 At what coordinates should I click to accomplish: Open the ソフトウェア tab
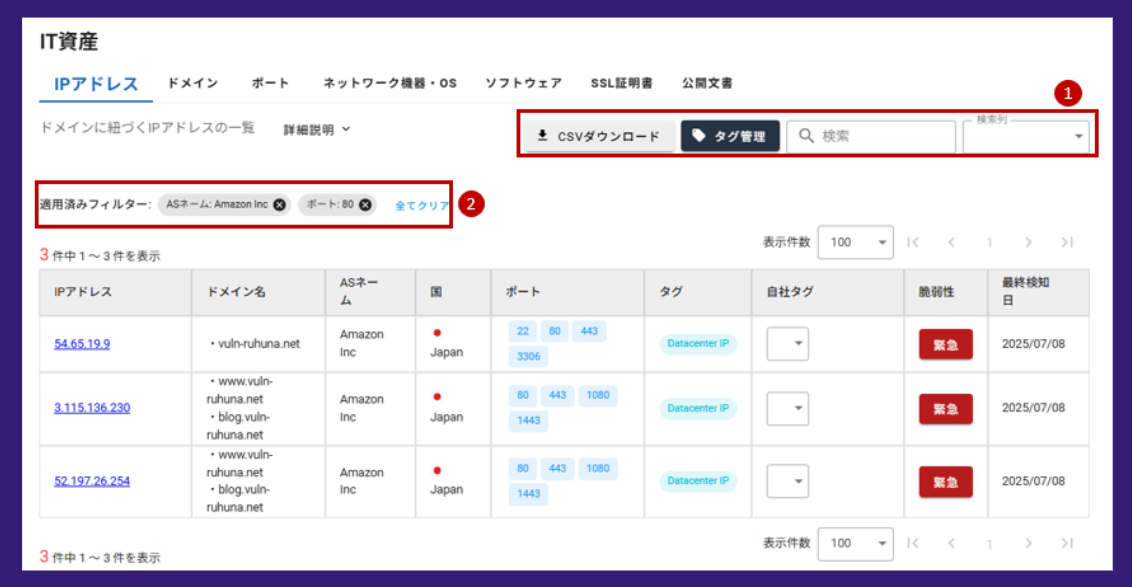coord(523,83)
